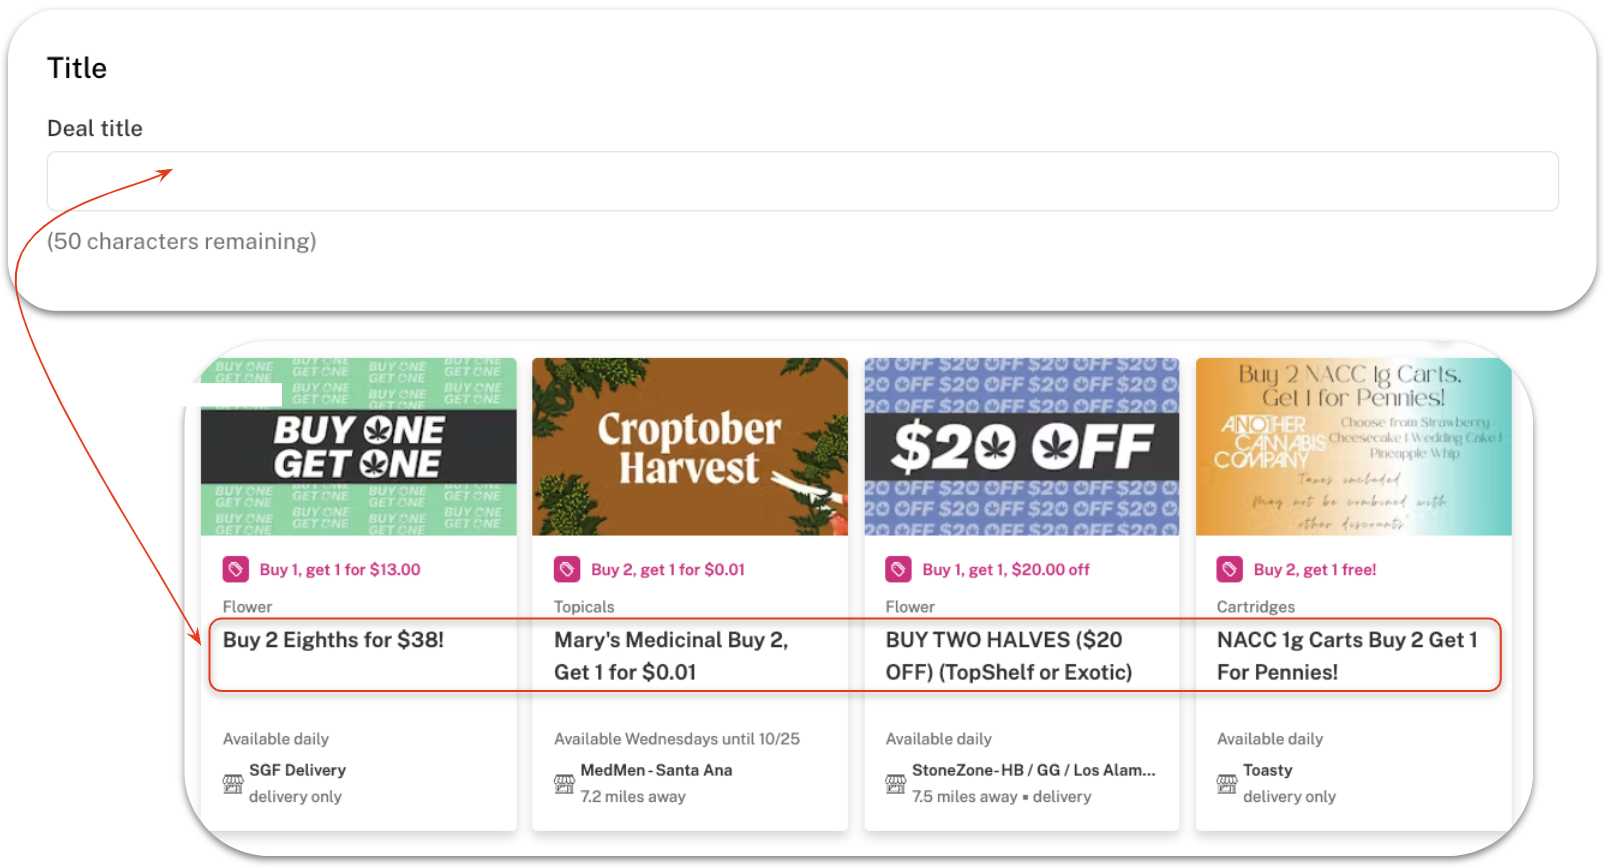Open the NACC 1g Carts promo image
The width and height of the screenshot is (1605, 867).
(x=1353, y=446)
